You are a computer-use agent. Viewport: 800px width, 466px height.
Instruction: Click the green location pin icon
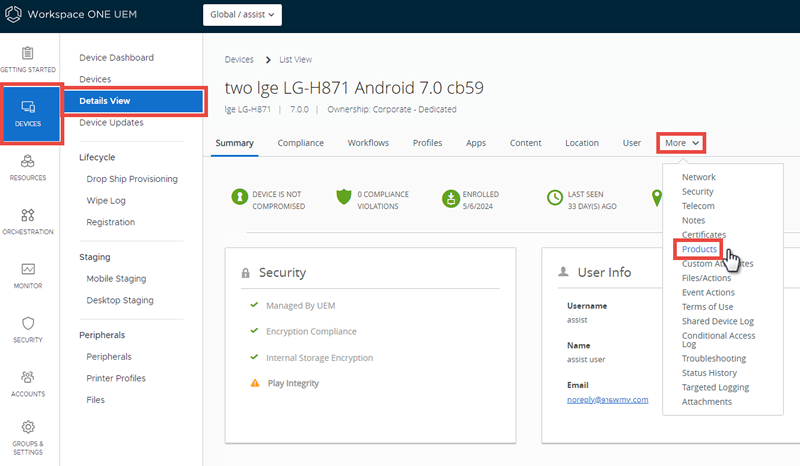click(657, 198)
